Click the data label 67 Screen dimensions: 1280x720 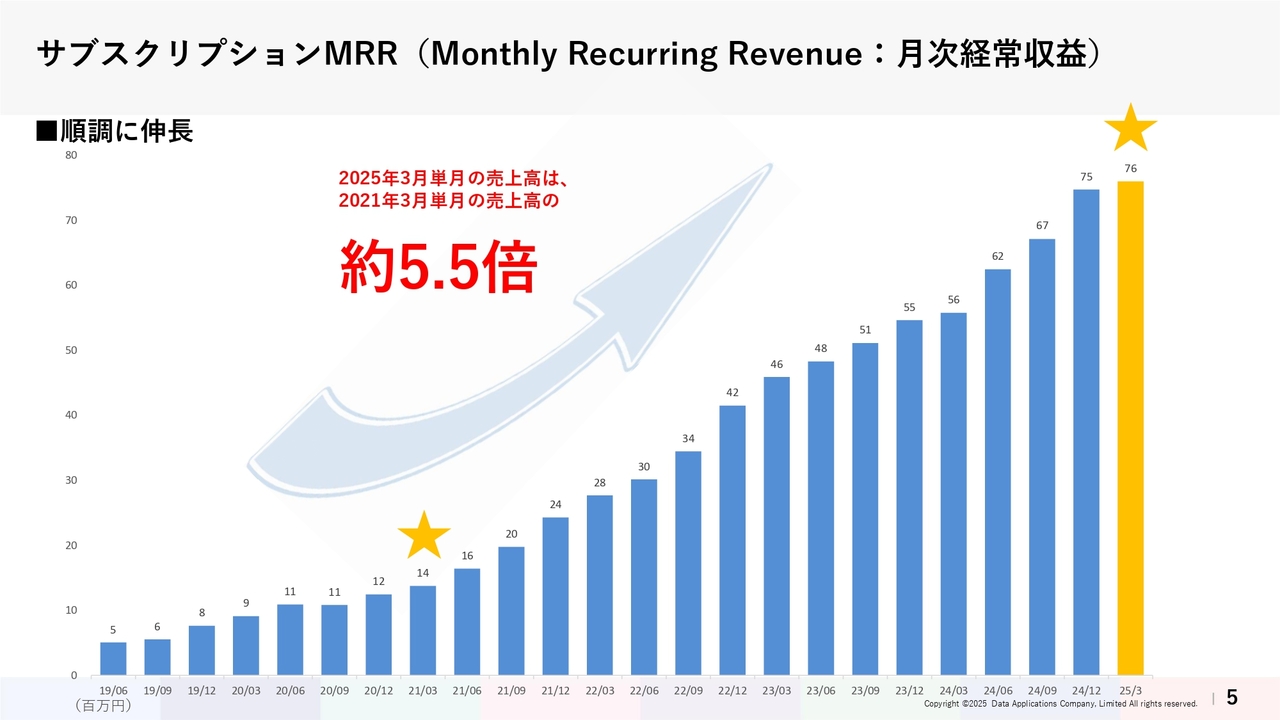(1042, 226)
